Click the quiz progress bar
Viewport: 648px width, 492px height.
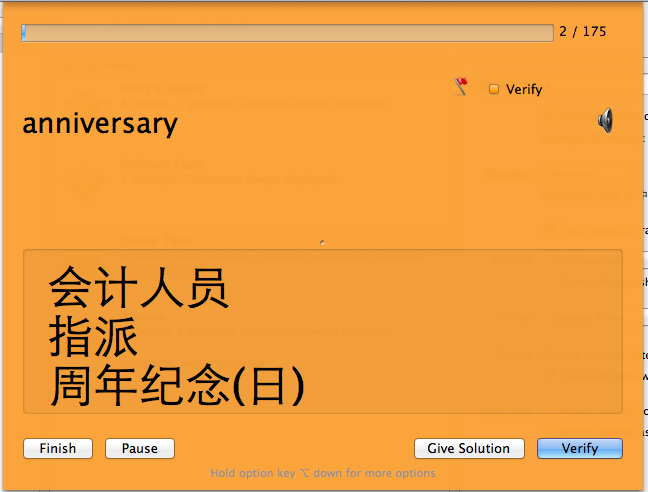point(288,33)
